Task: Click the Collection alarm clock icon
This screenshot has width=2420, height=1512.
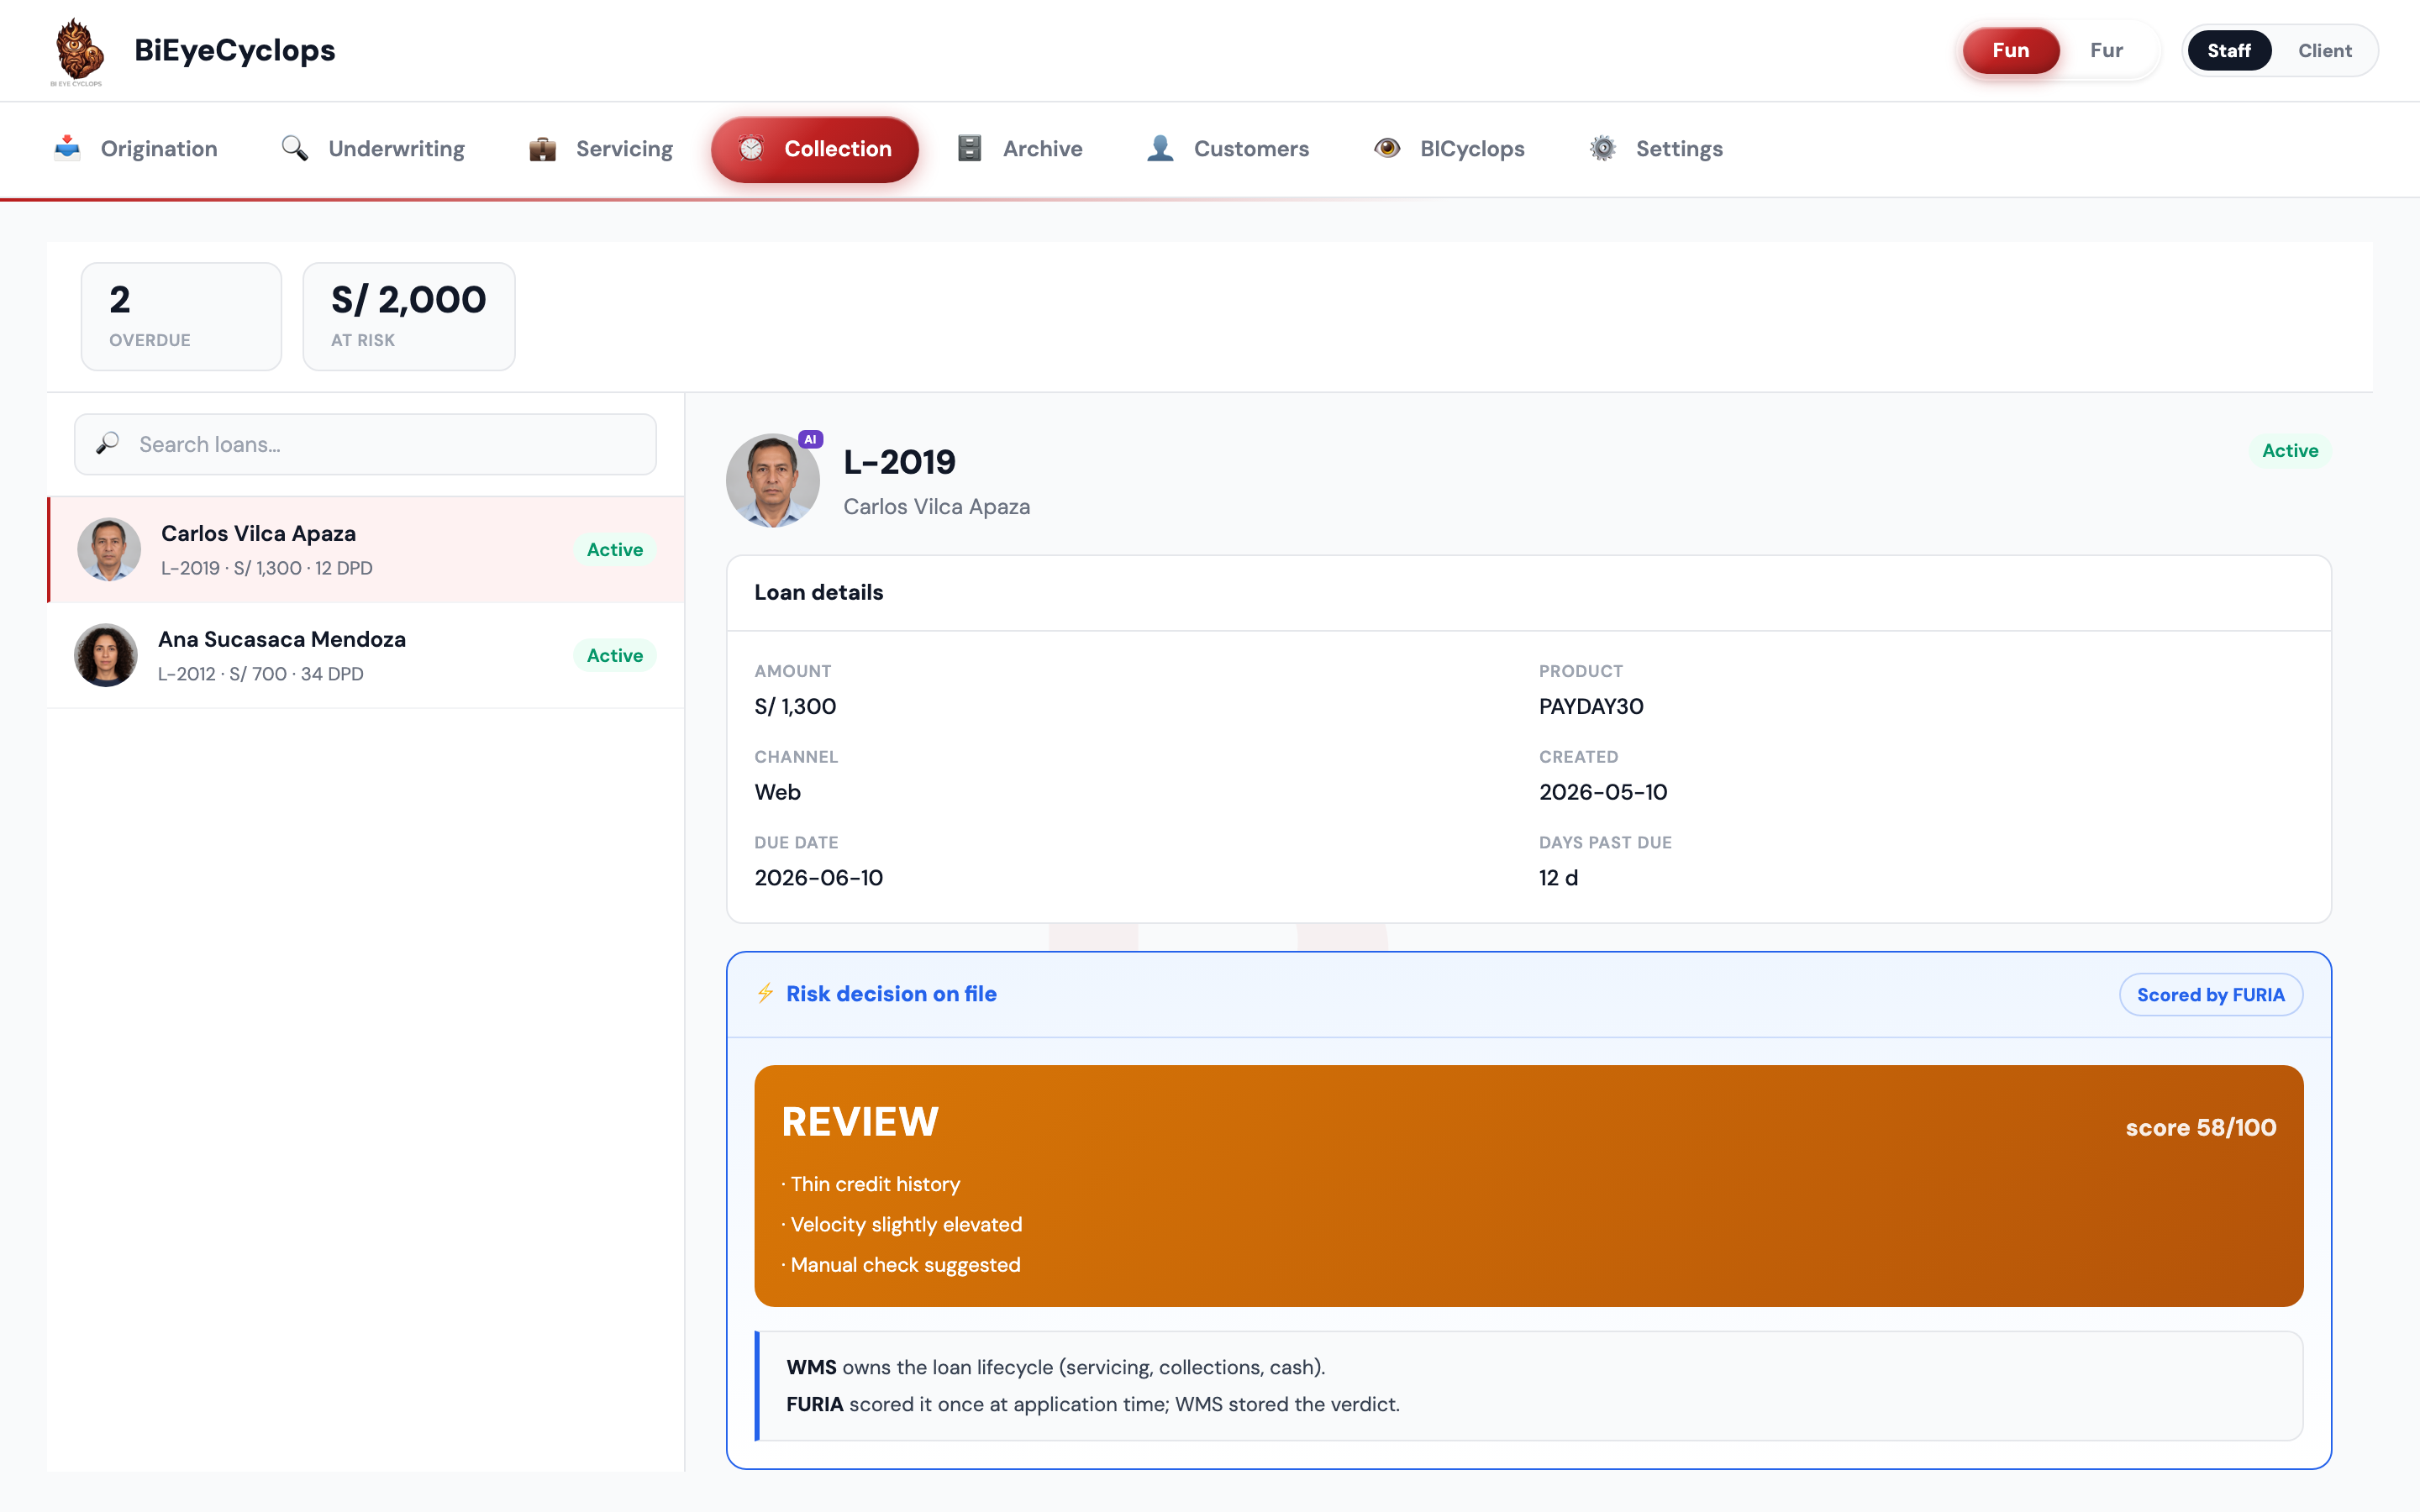Action: [x=751, y=148]
